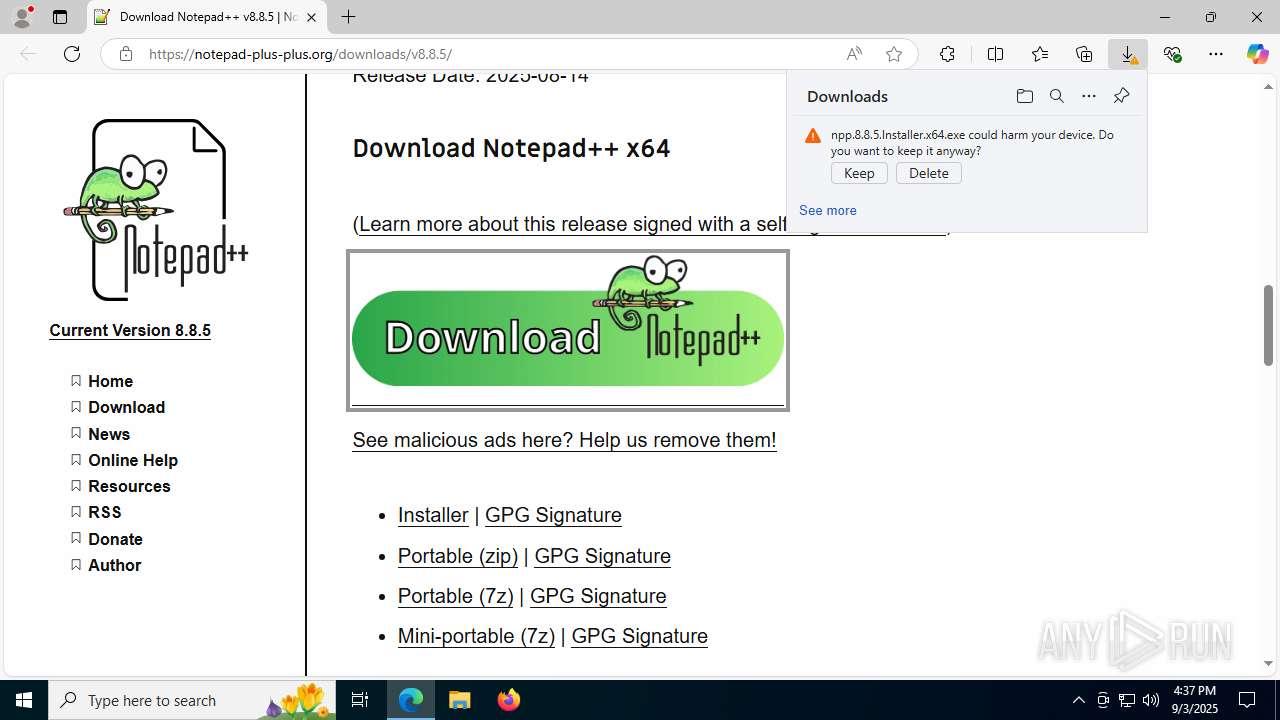Open Browser essentials icon
The image size is (1280, 720).
(x=1172, y=54)
